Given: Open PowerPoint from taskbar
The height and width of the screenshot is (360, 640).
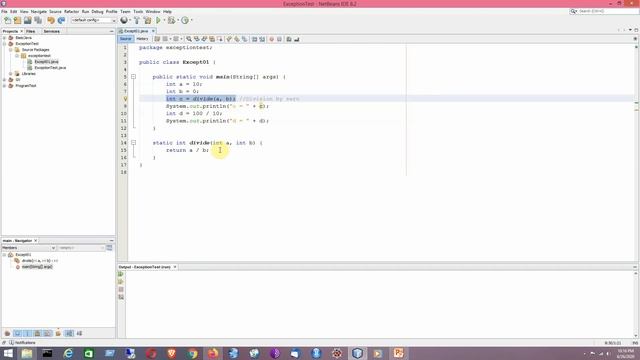Looking at the screenshot, I should pos(399,353).
